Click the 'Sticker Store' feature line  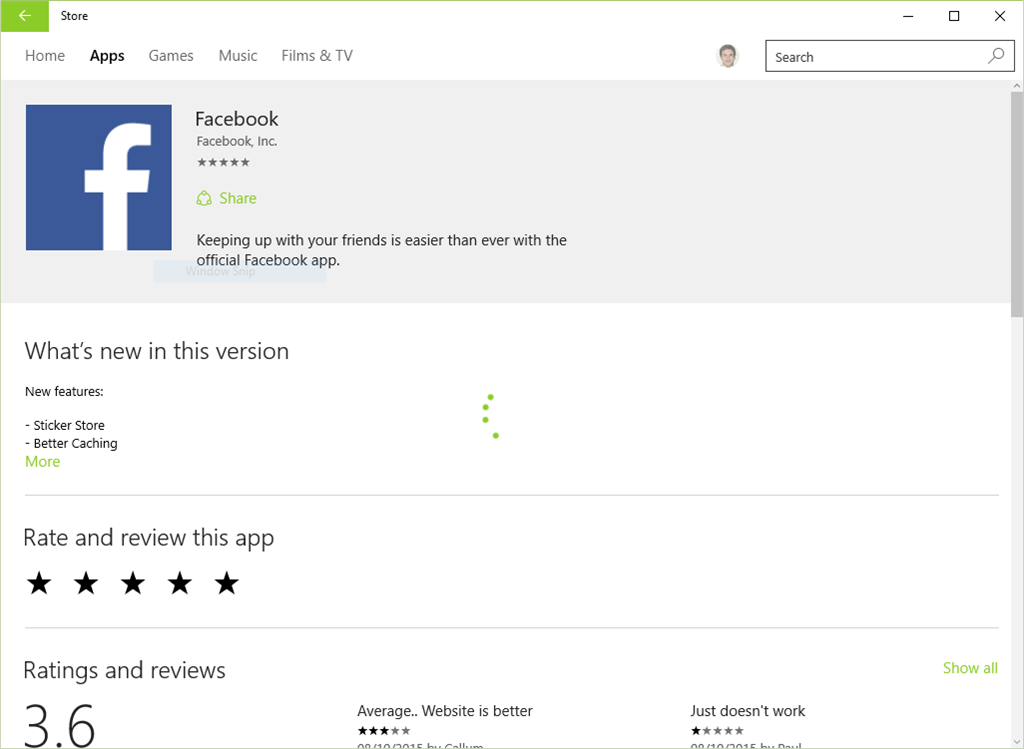pos(65,425)
